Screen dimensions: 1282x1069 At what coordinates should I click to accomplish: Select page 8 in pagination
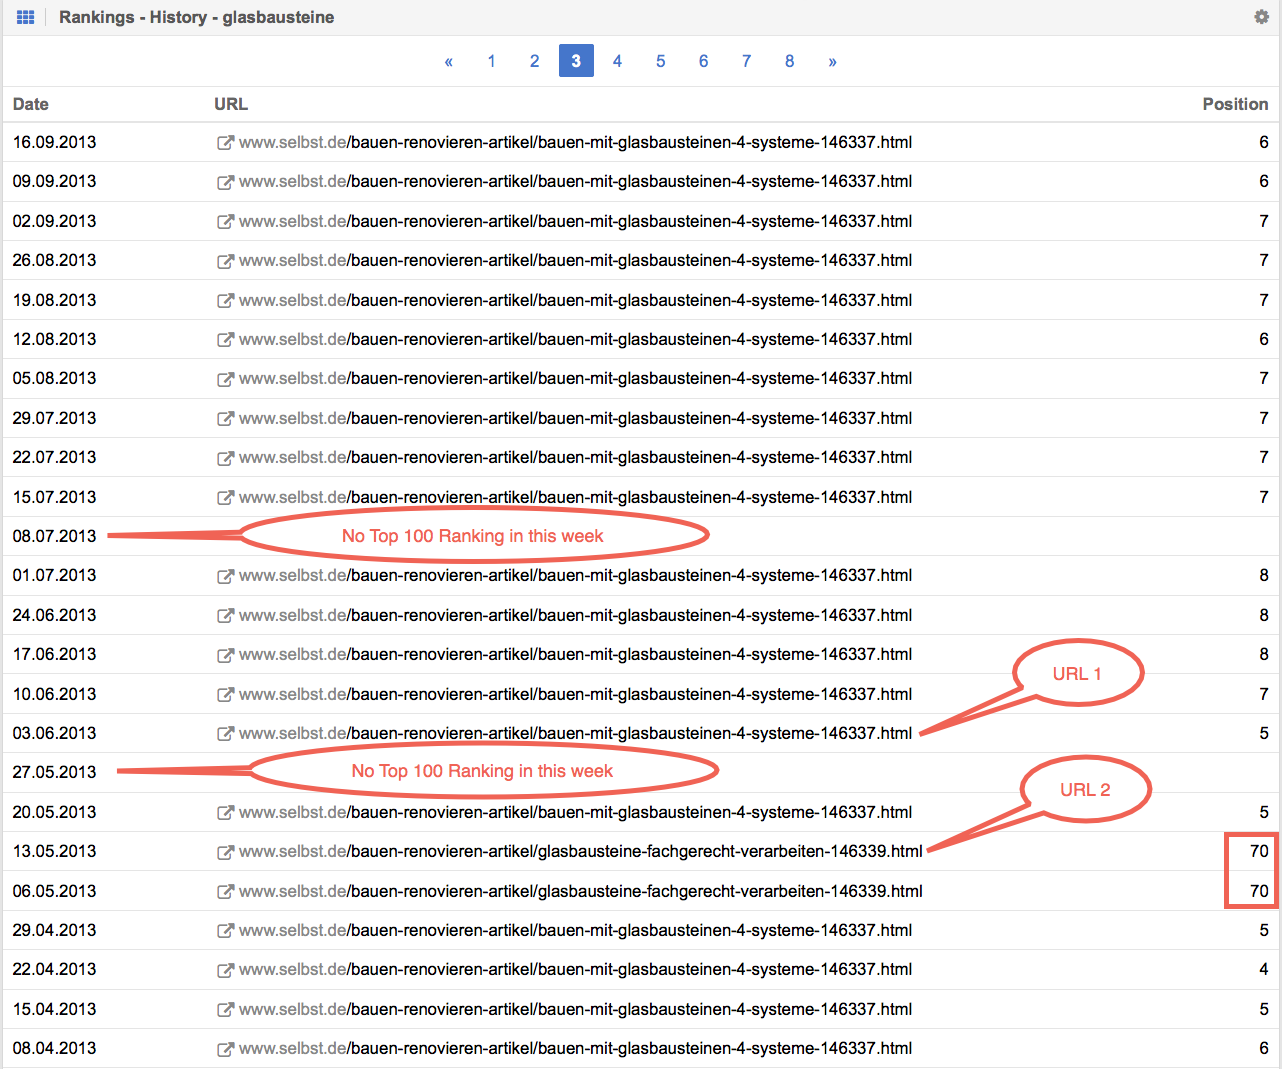(x=789, y=61)
